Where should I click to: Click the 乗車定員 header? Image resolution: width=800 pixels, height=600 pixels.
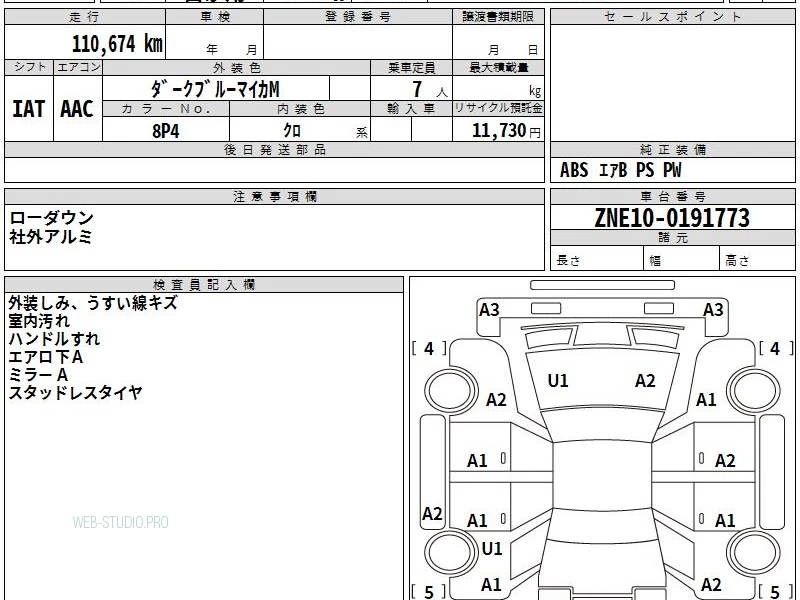click(411, 67)
